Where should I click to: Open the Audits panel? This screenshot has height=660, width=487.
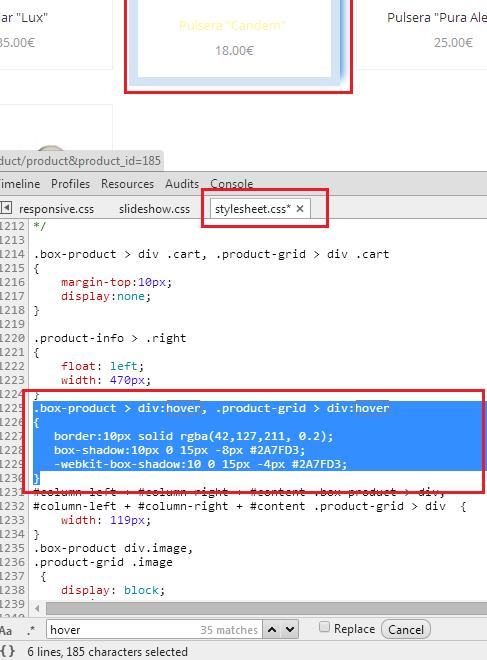coord(182,184)
